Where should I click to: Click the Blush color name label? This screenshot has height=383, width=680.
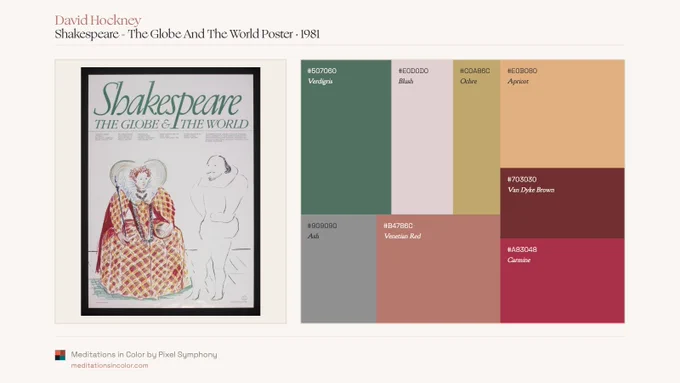point(406,81)
